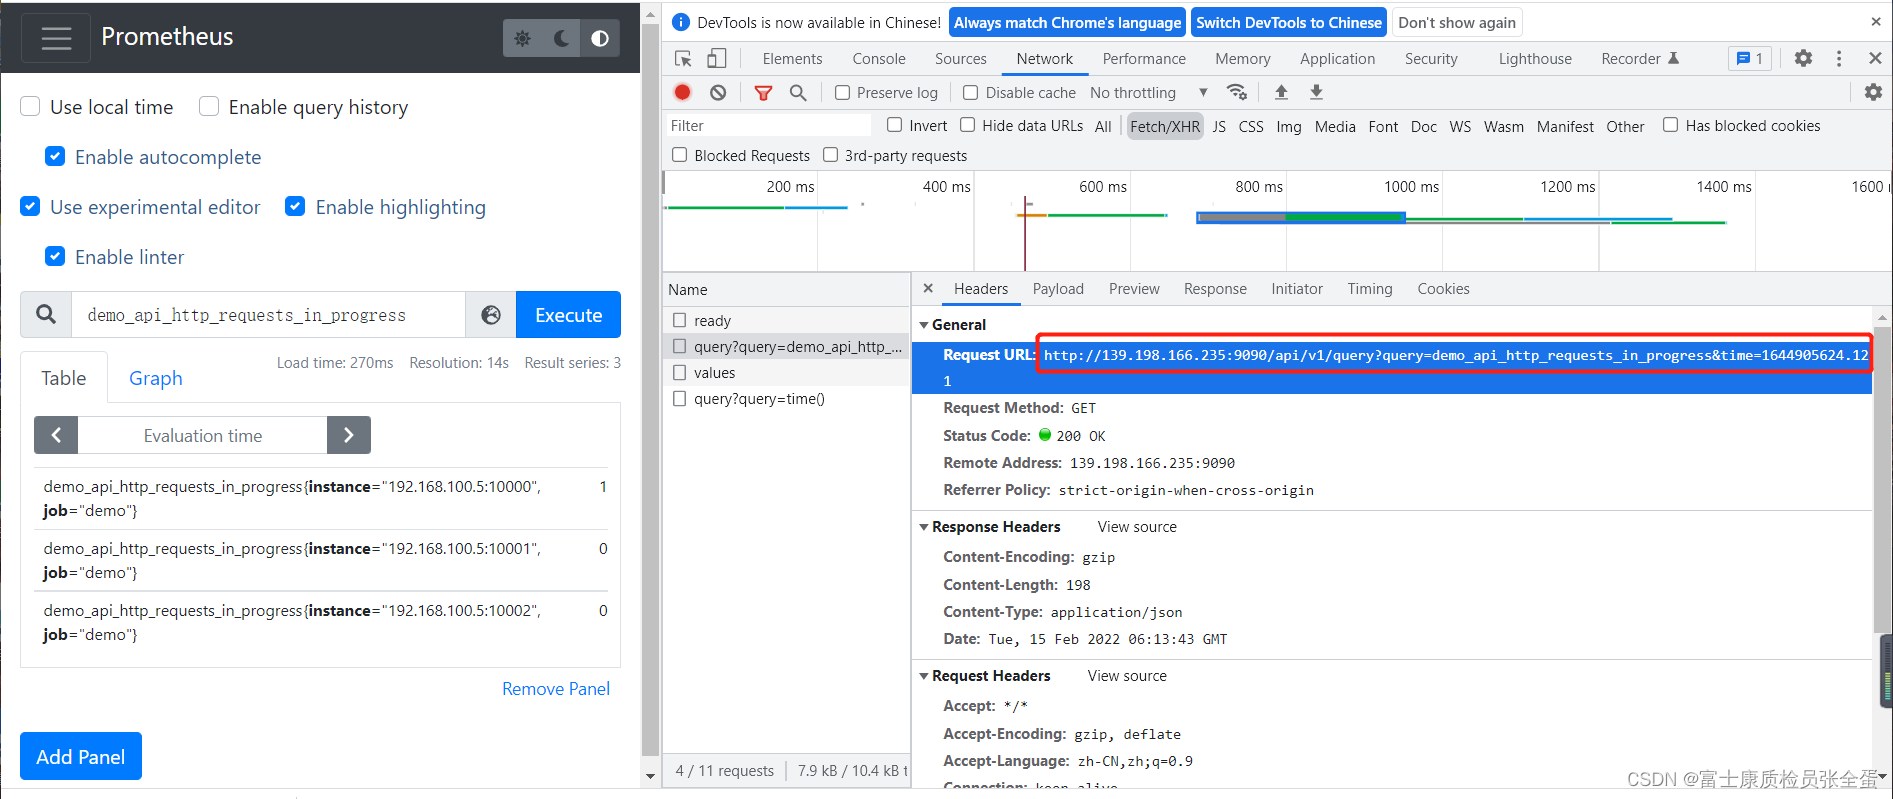Select the auto contrast theme icon
This screenshot has width=1893, height=799.
[x=600, y=38]
